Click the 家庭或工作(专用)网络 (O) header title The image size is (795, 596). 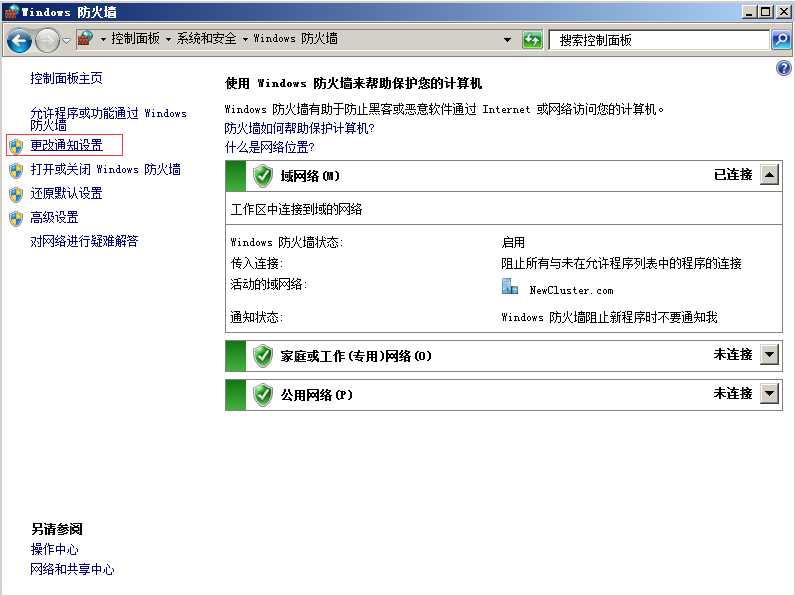click(356, 356)
